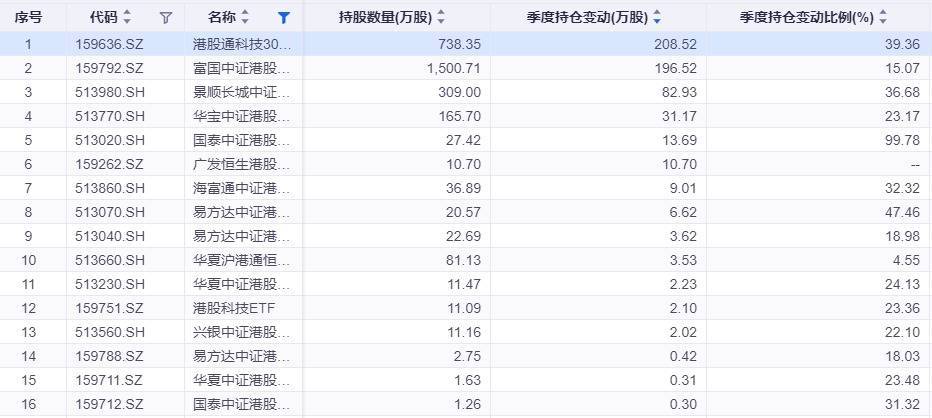Viewport: 932px width, 418px height.
Task: Click change ratio value 47.46
Action: pos(903,212)
